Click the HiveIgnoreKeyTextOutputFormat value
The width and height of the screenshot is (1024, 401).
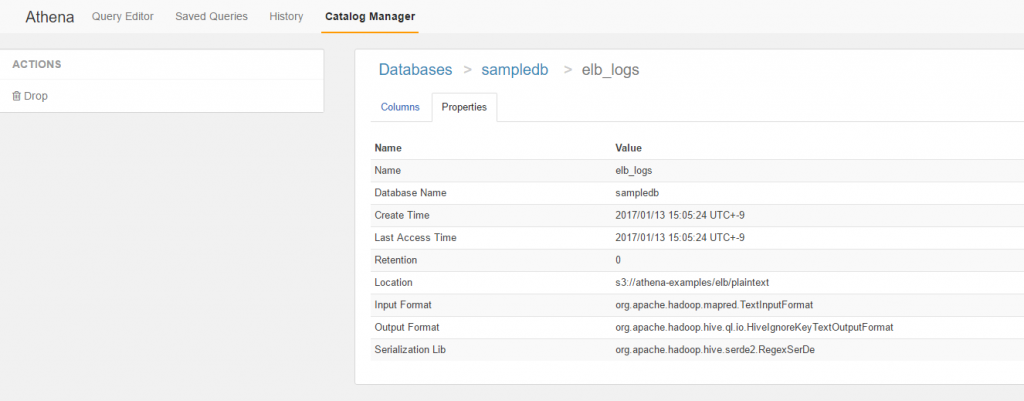pyautogui.click(x=754, y=327)
